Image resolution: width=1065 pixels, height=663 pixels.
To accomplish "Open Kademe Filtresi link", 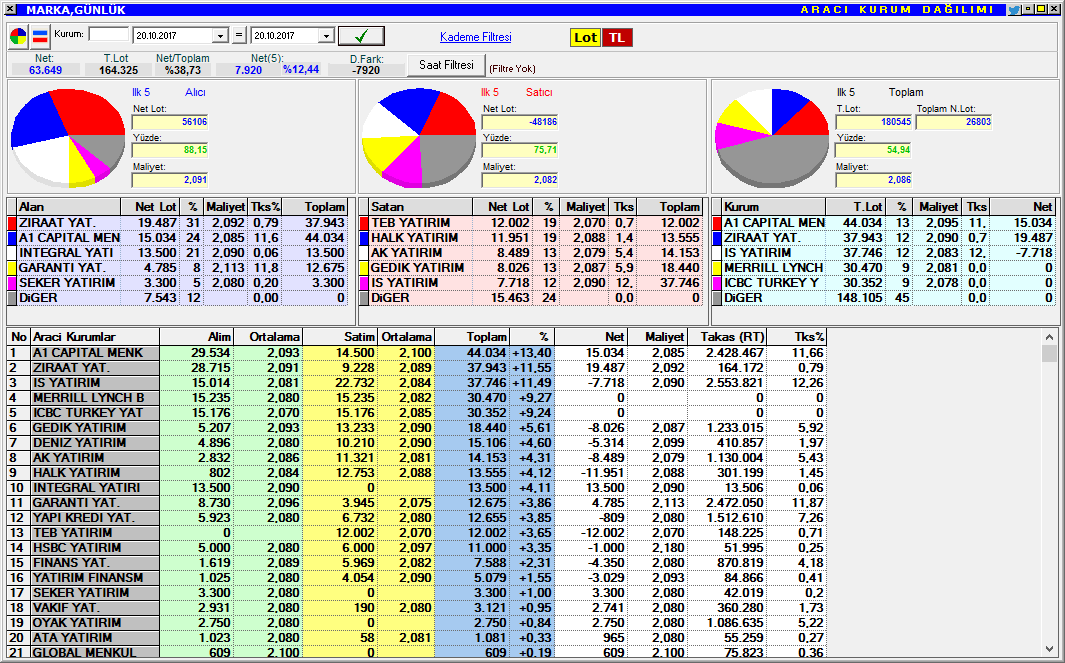I will click(475, 37).
